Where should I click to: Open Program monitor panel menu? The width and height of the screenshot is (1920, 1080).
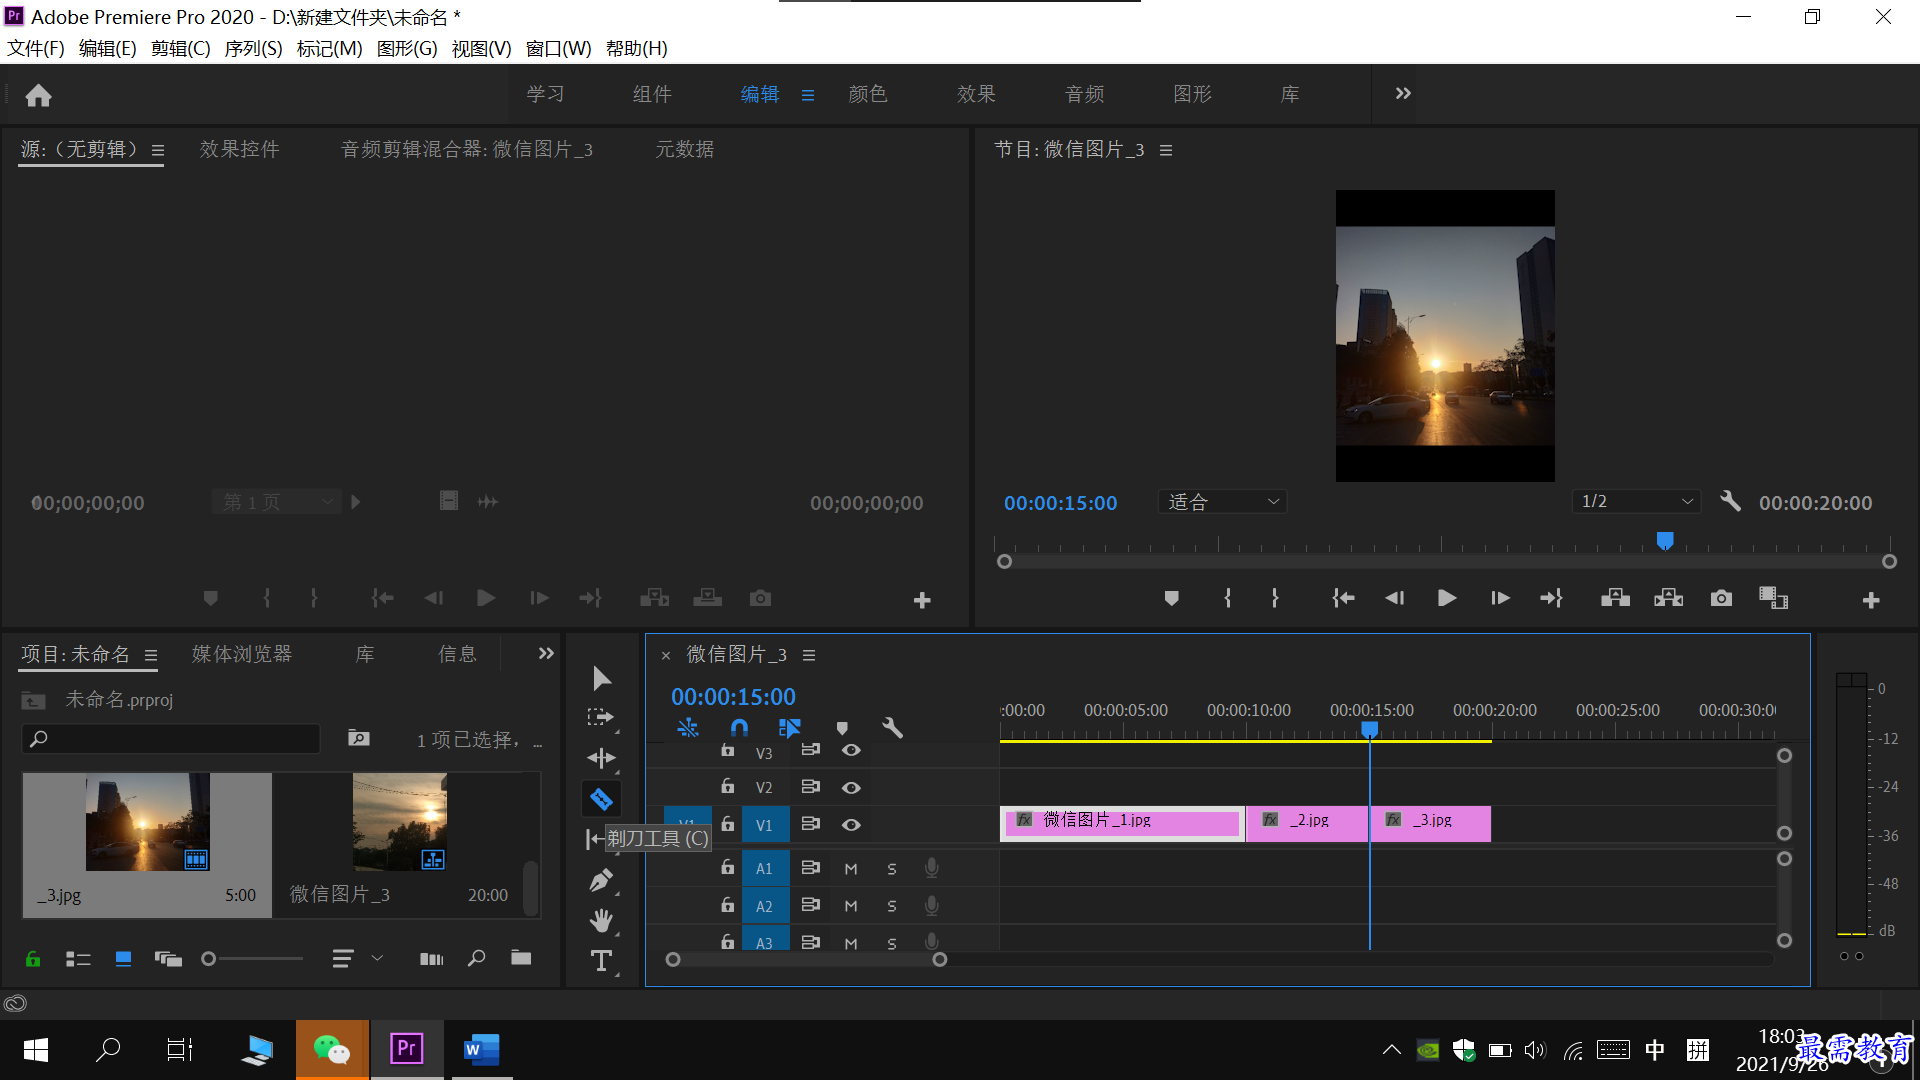coord(1166,150)
